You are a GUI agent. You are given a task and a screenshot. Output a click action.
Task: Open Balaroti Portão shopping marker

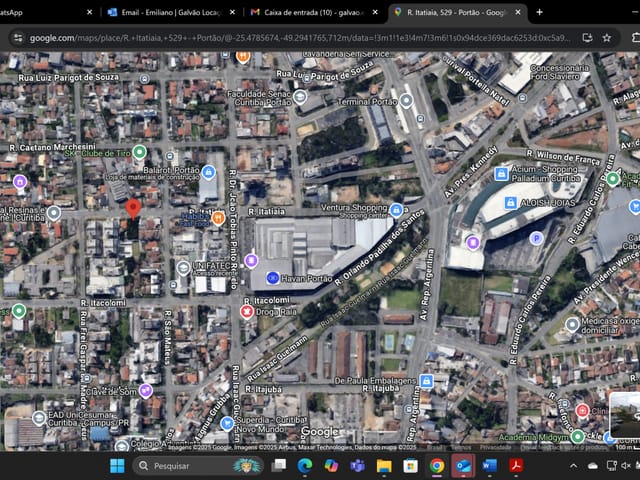click(209, 172)
